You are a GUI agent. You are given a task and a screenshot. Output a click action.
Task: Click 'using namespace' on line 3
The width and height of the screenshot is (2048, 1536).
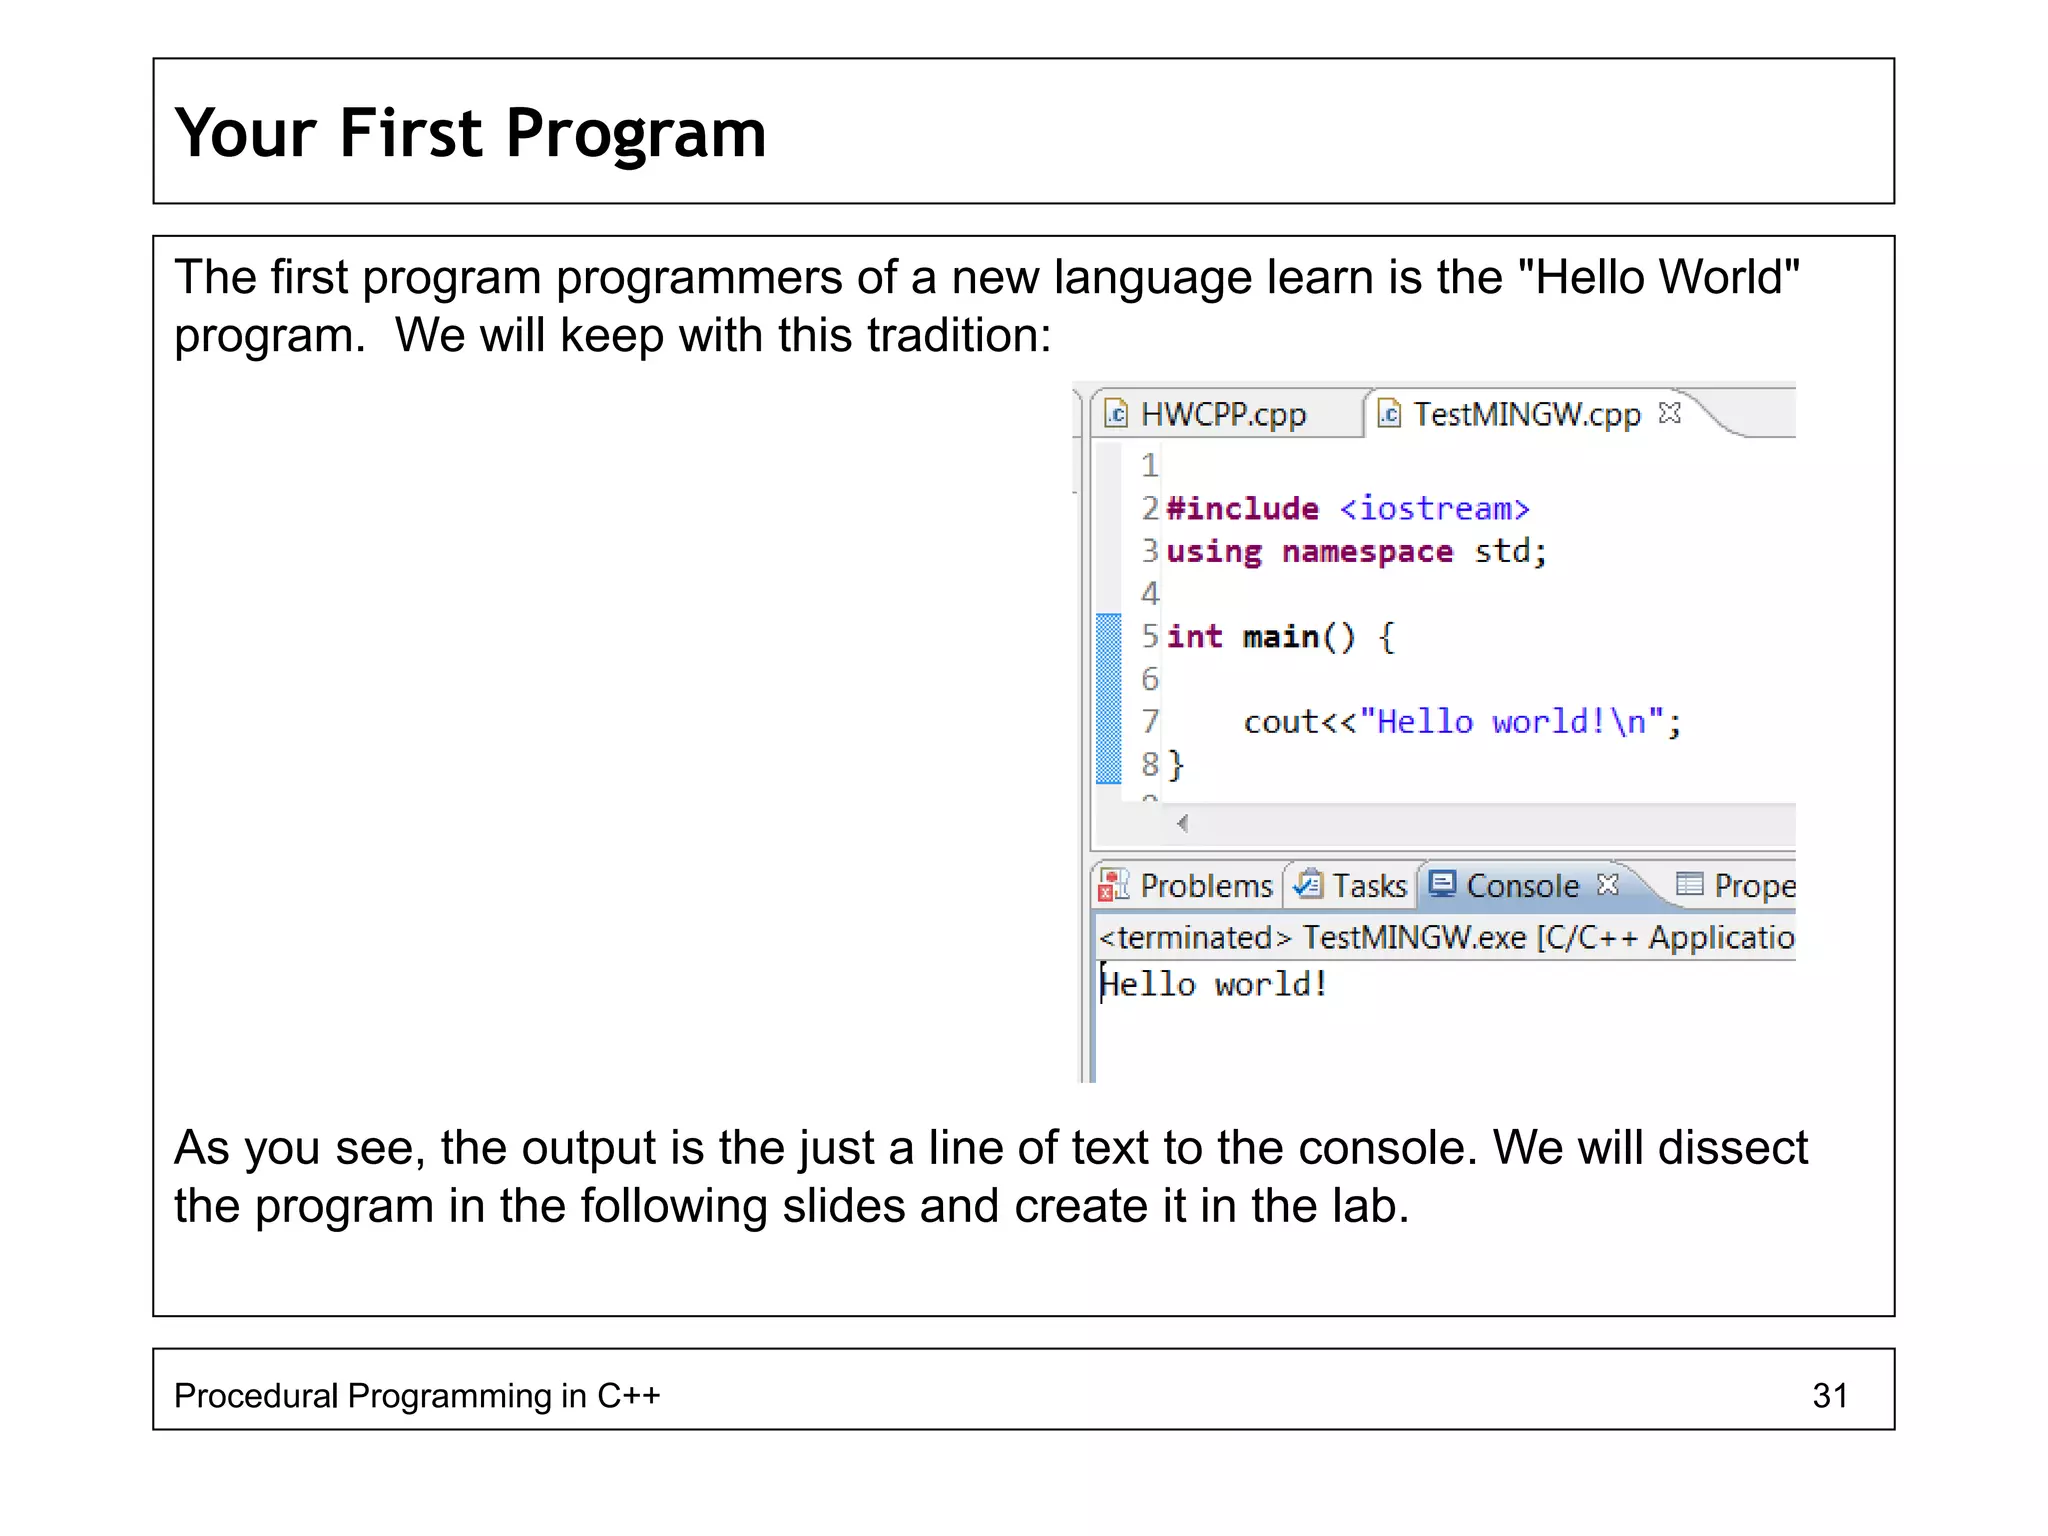click(x=1310, y=553)
